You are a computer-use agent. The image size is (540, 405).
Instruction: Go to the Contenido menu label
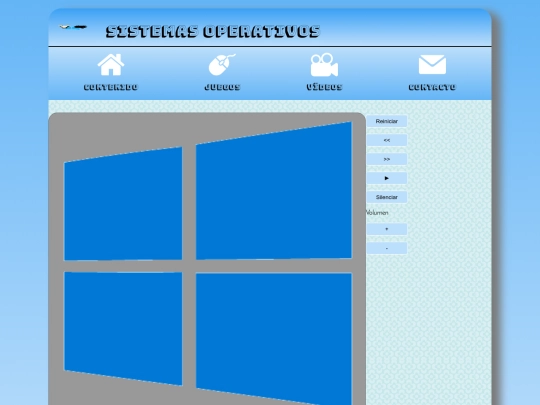coord(111,87)
